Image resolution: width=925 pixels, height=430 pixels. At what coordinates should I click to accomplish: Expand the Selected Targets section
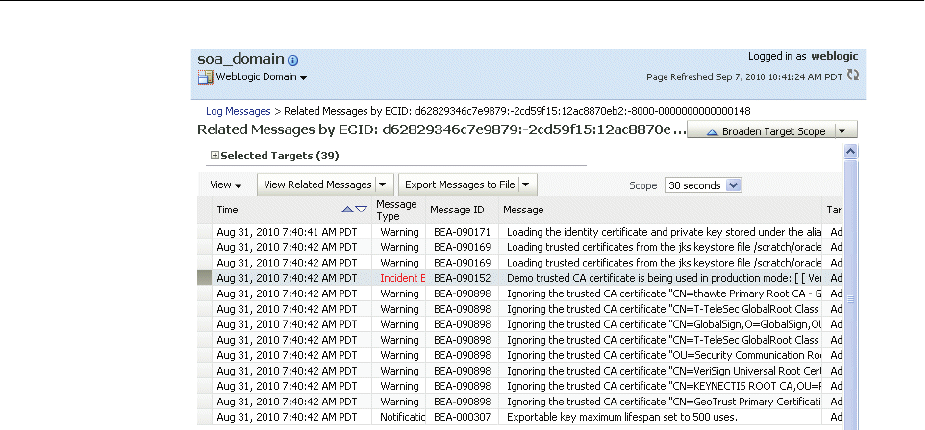214,156
